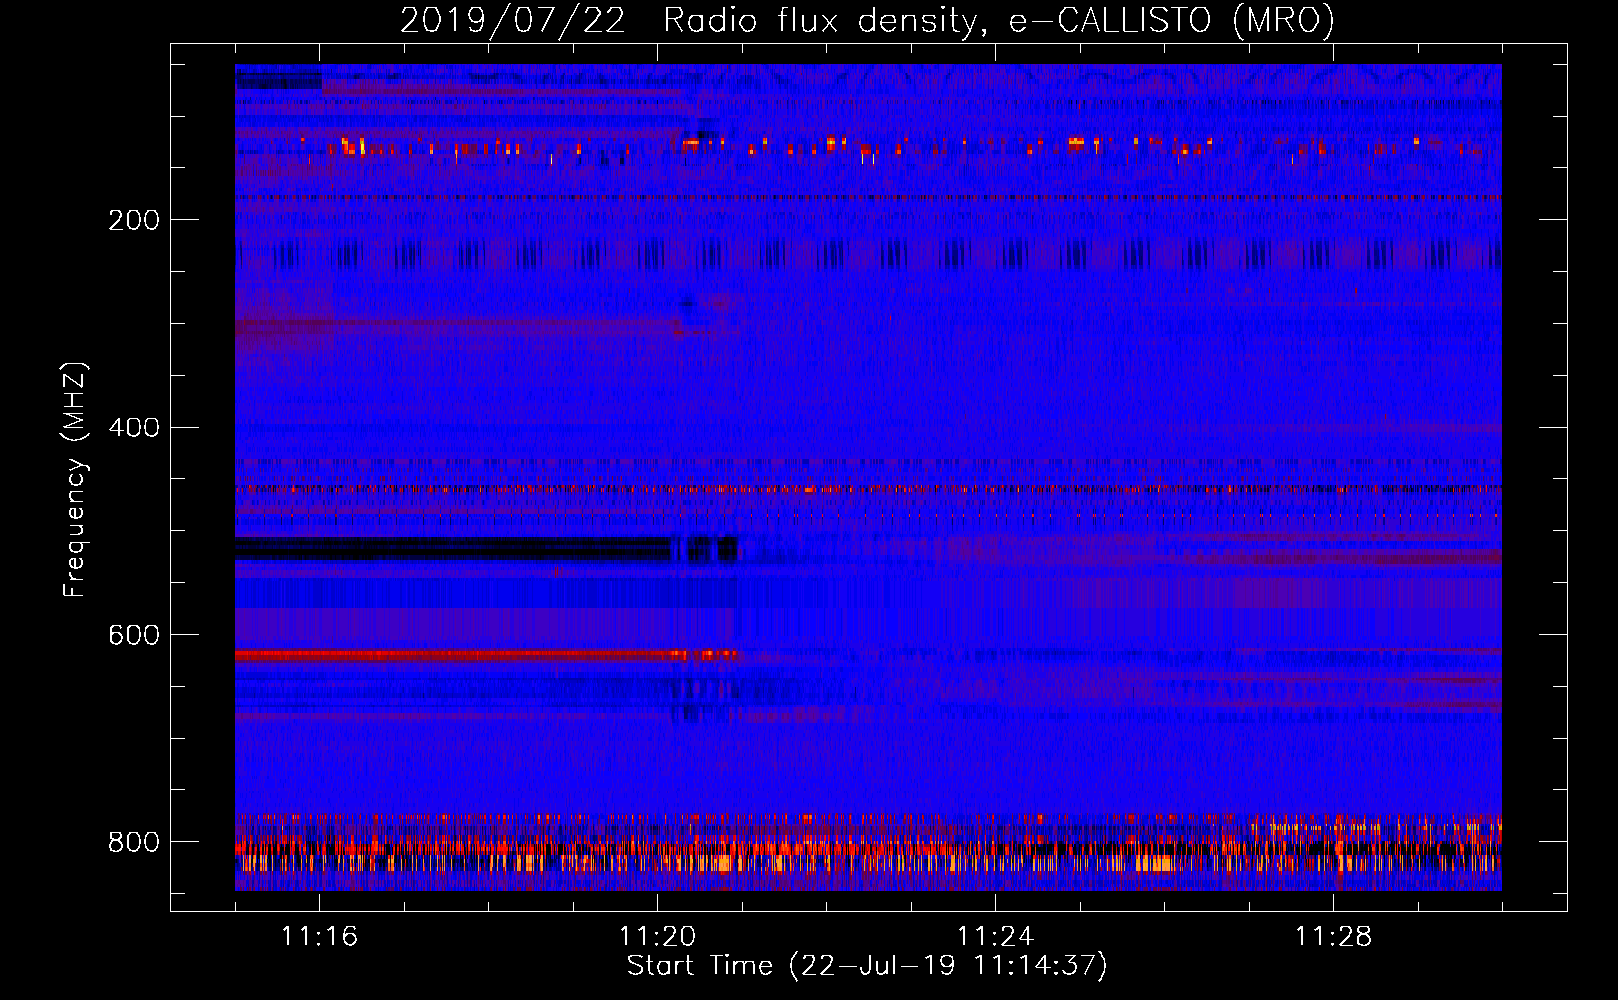Click the 11:28 time tick label
This screenshot has height=1000, width=1618.
tap(1334, 936)
